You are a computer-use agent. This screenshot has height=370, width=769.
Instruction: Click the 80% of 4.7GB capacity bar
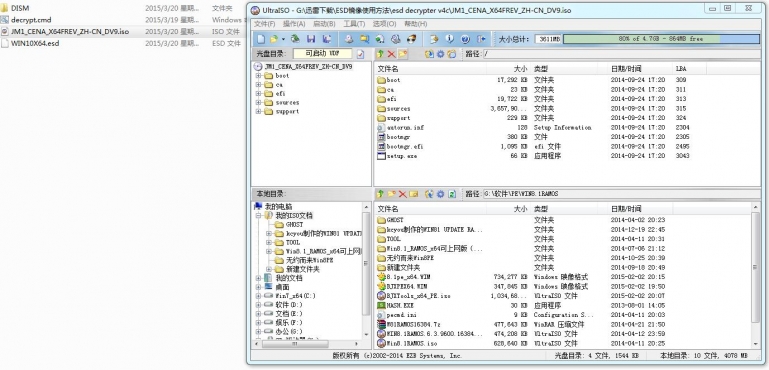click(x=661, y=39)
